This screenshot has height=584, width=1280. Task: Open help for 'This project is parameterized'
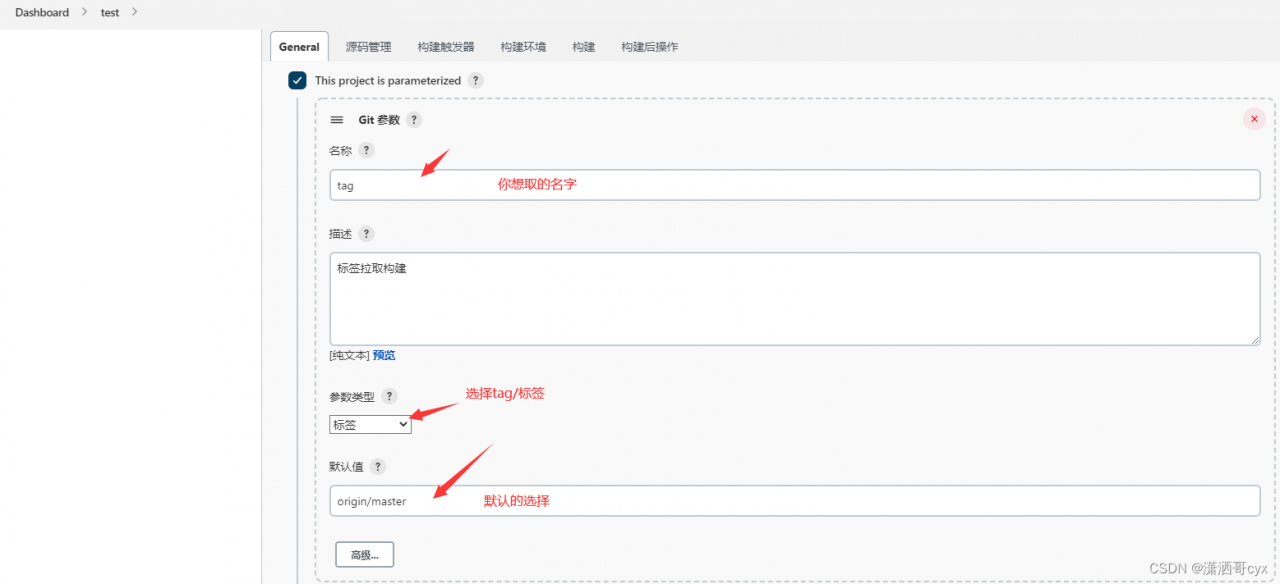click(476, 80)
